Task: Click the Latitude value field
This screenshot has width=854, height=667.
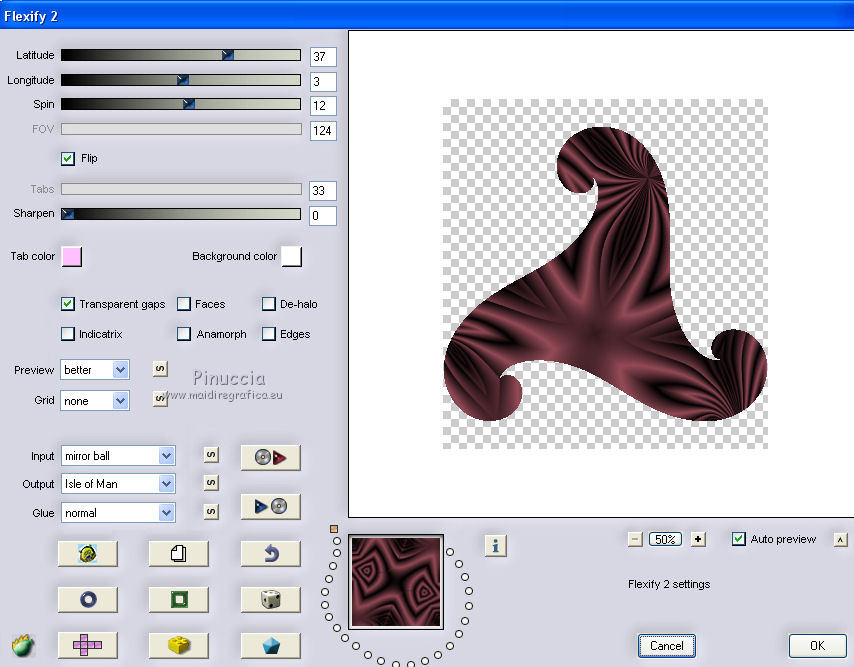Action: point(323,57)
